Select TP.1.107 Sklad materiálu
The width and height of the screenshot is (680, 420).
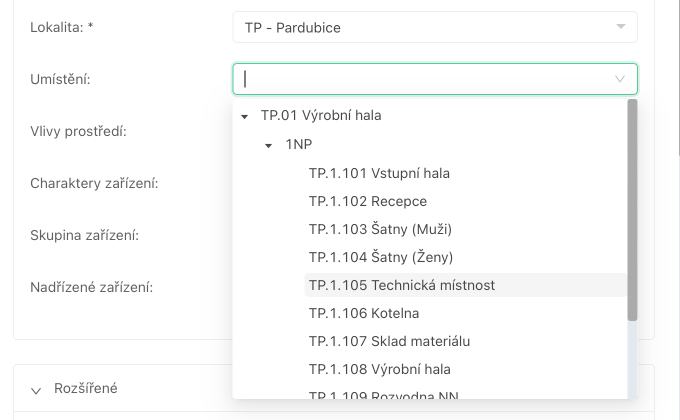point(389,341)
